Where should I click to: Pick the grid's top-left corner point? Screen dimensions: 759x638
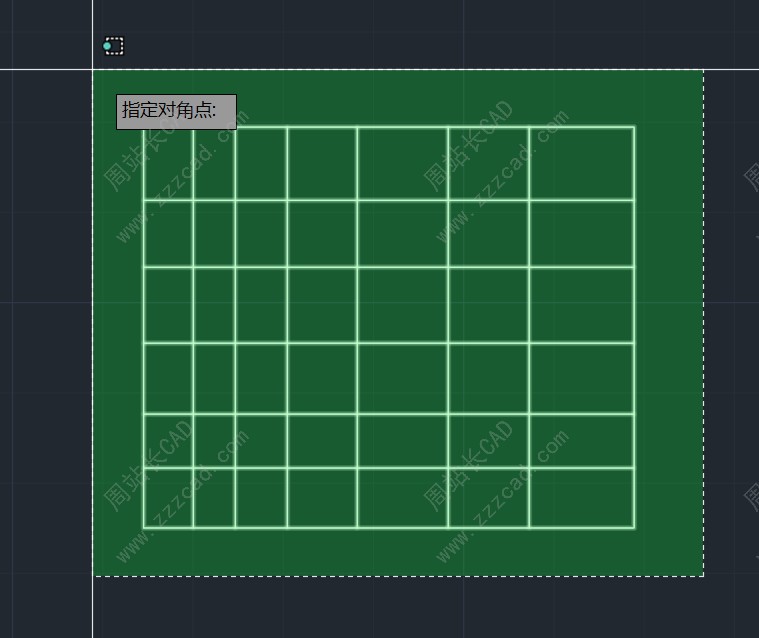144,127
